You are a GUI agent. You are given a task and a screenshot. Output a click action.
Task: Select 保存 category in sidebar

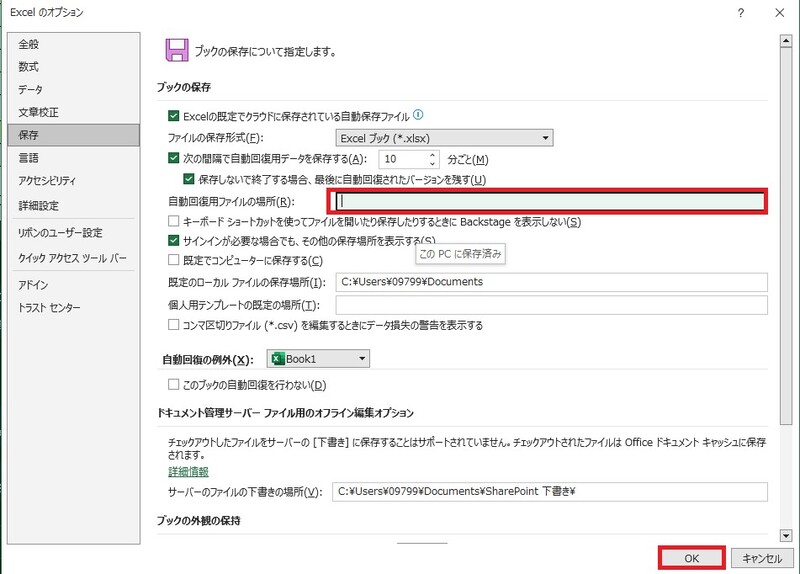73,135
